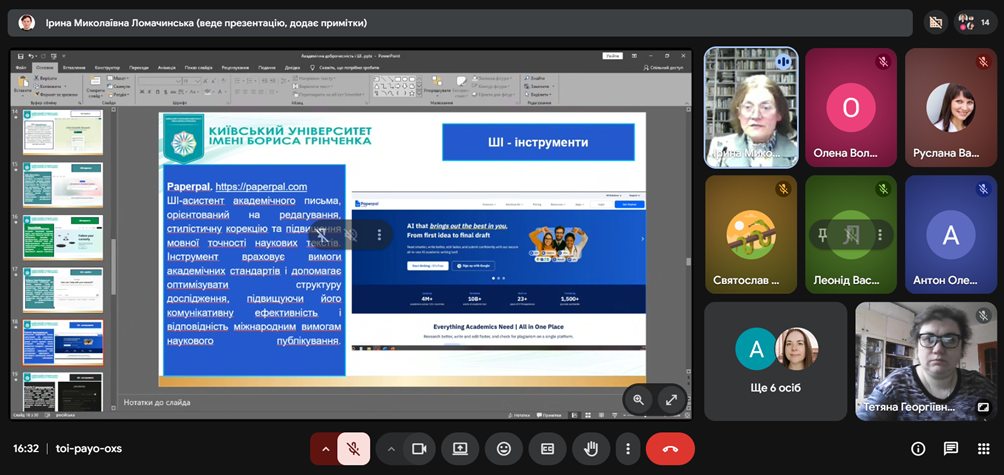Viewport: 1004px width, 475px height.
Task: Open the paperpal.com link on the slide
Action: click(x=261, y=186)
